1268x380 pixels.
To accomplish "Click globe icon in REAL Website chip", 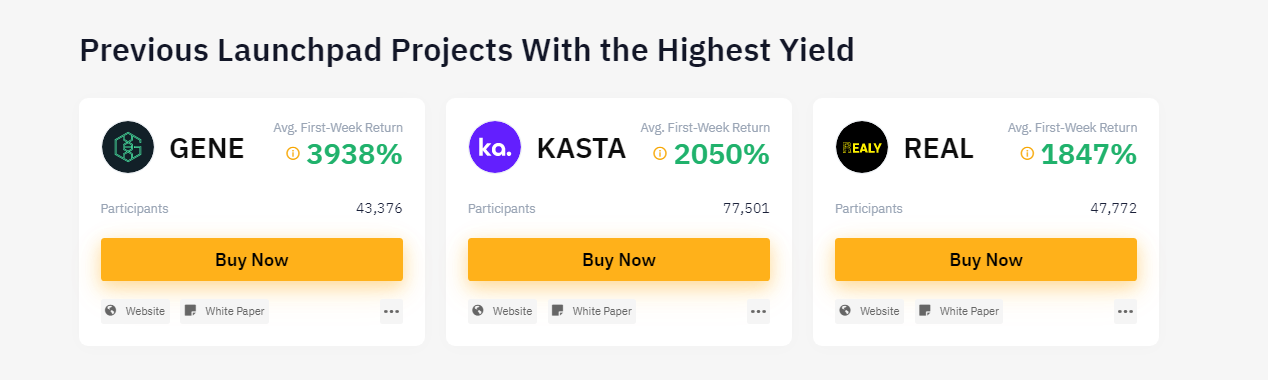I will point(846,311).
